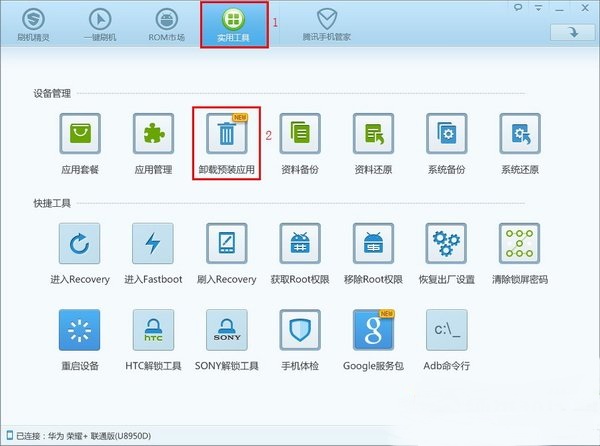Close the 刷机精灵 window

tap(585, 8)
